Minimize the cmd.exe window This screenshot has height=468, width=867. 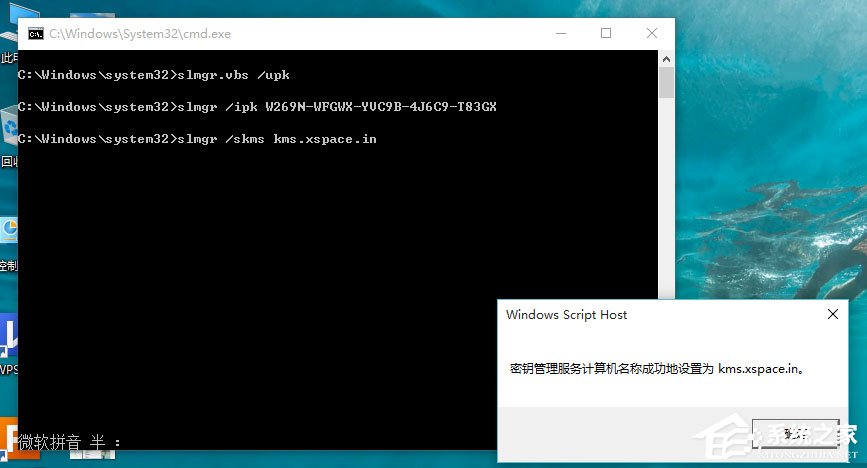(560, 33)
